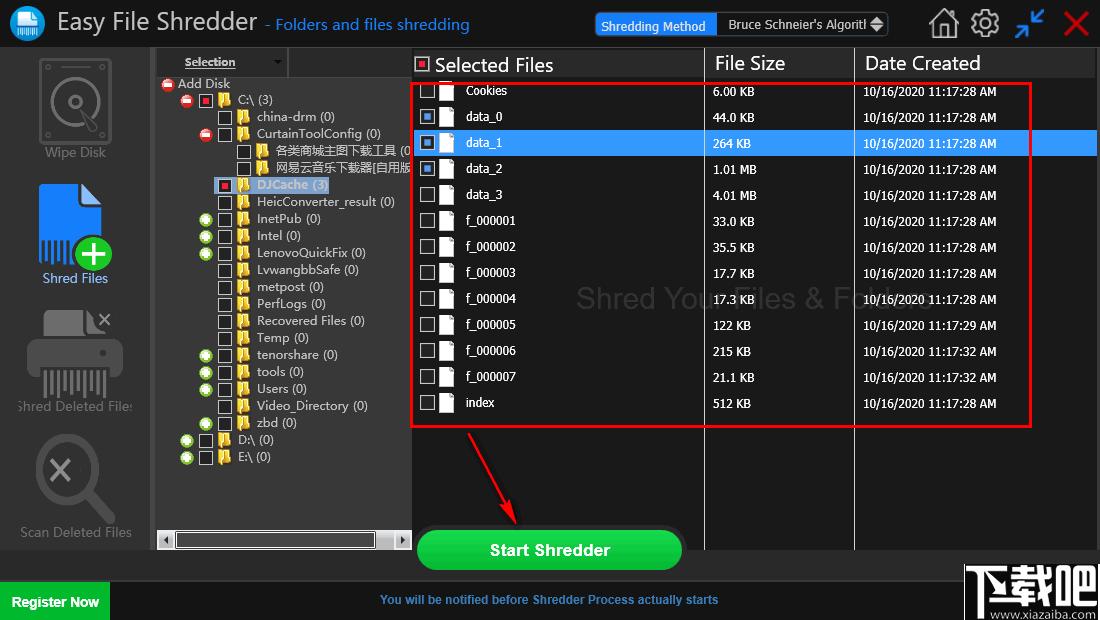The image size is (1100, 620).
Task: Click the china-drm folder icon
Action: click(x=243, y=116)
